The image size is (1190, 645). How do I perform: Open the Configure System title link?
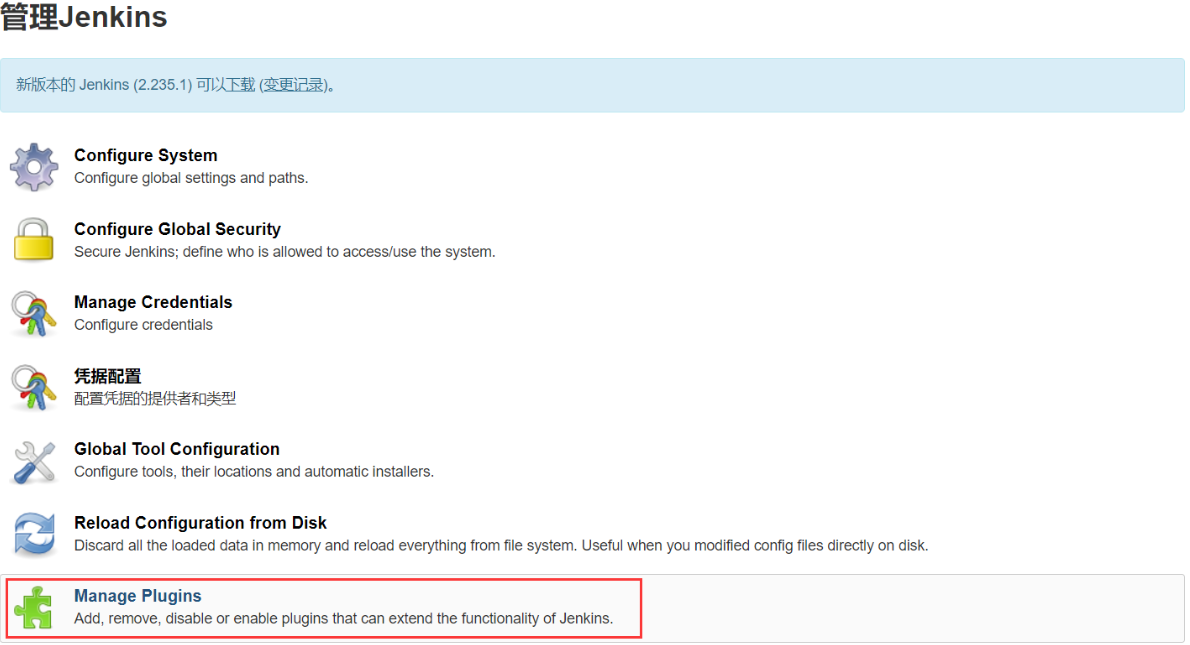[x=145, y=155]
